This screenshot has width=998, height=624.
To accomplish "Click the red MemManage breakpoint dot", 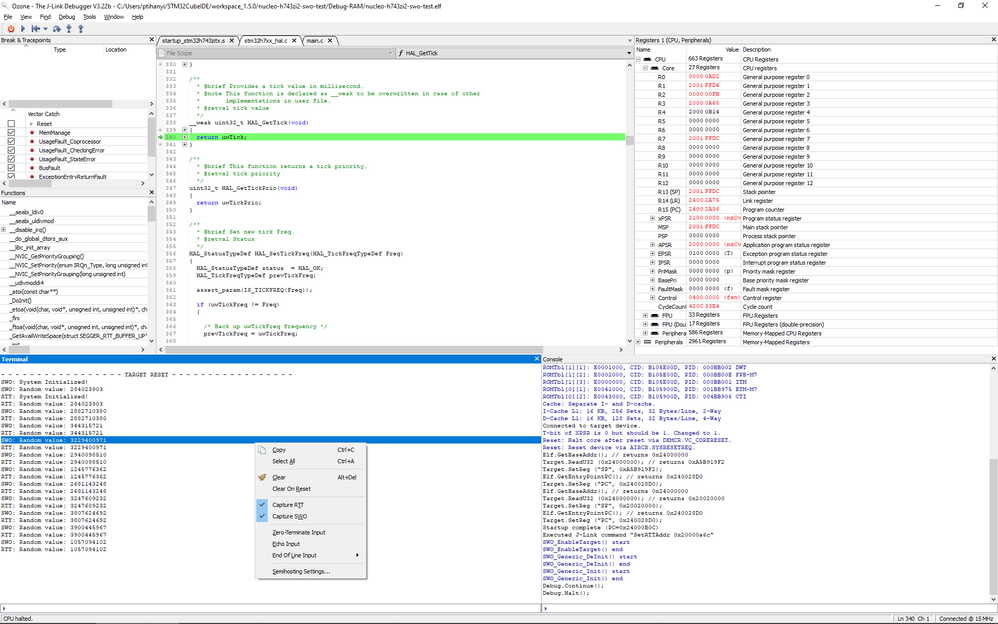I will click(x=32, y=132).
